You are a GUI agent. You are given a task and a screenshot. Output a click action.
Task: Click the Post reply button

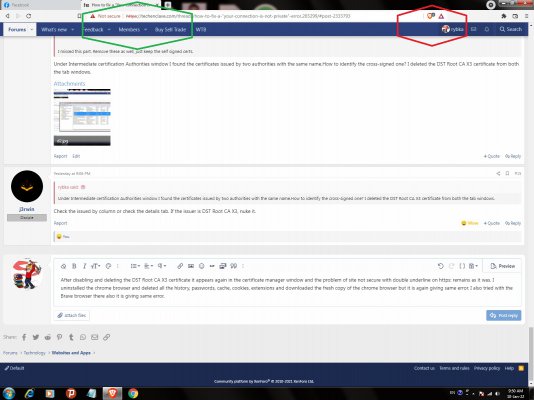(x=503, y=316)
